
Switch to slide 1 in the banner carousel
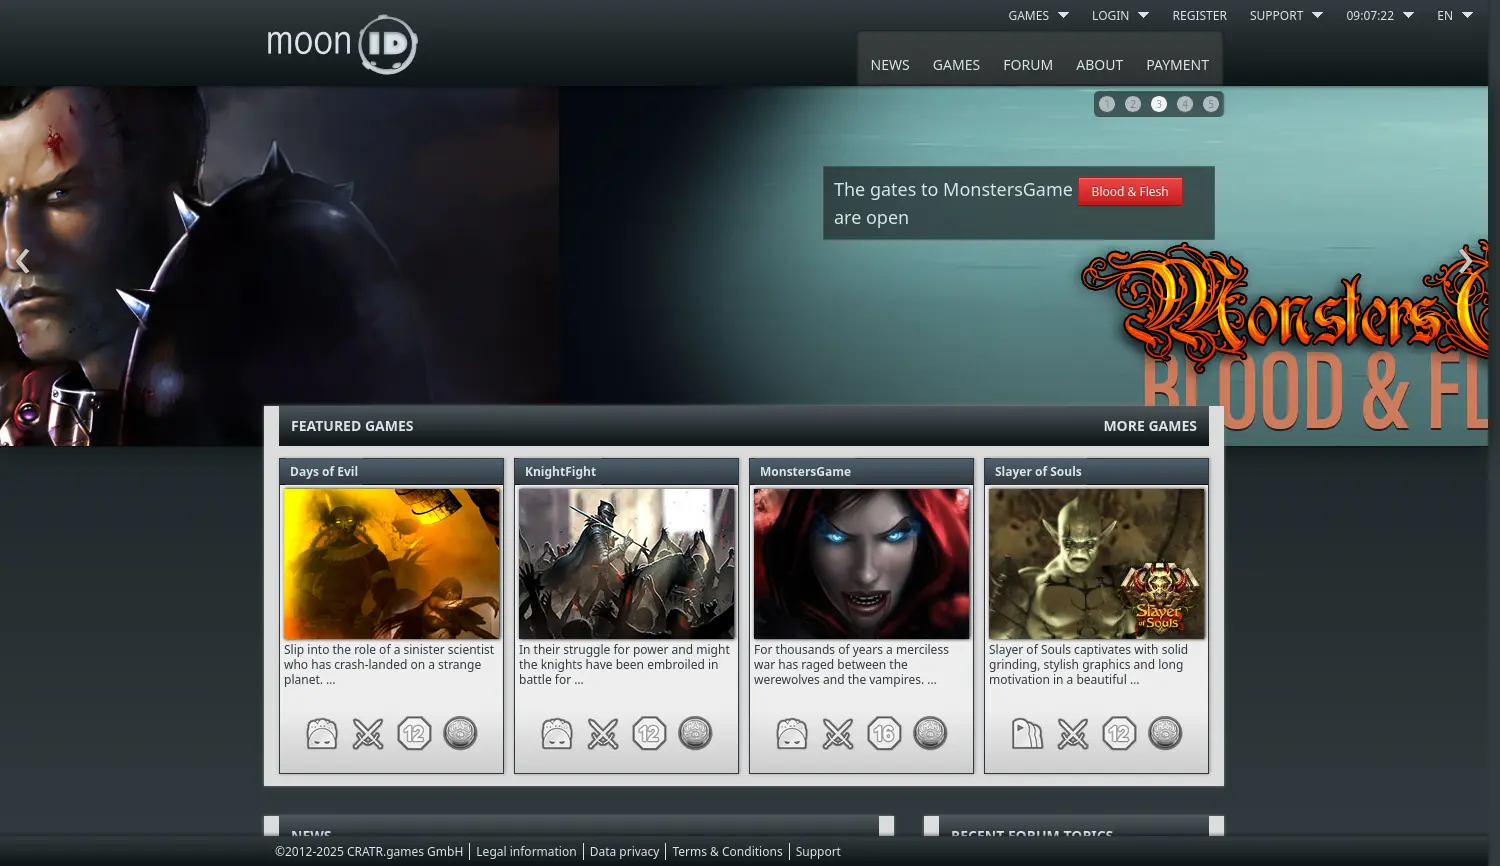1107,104
